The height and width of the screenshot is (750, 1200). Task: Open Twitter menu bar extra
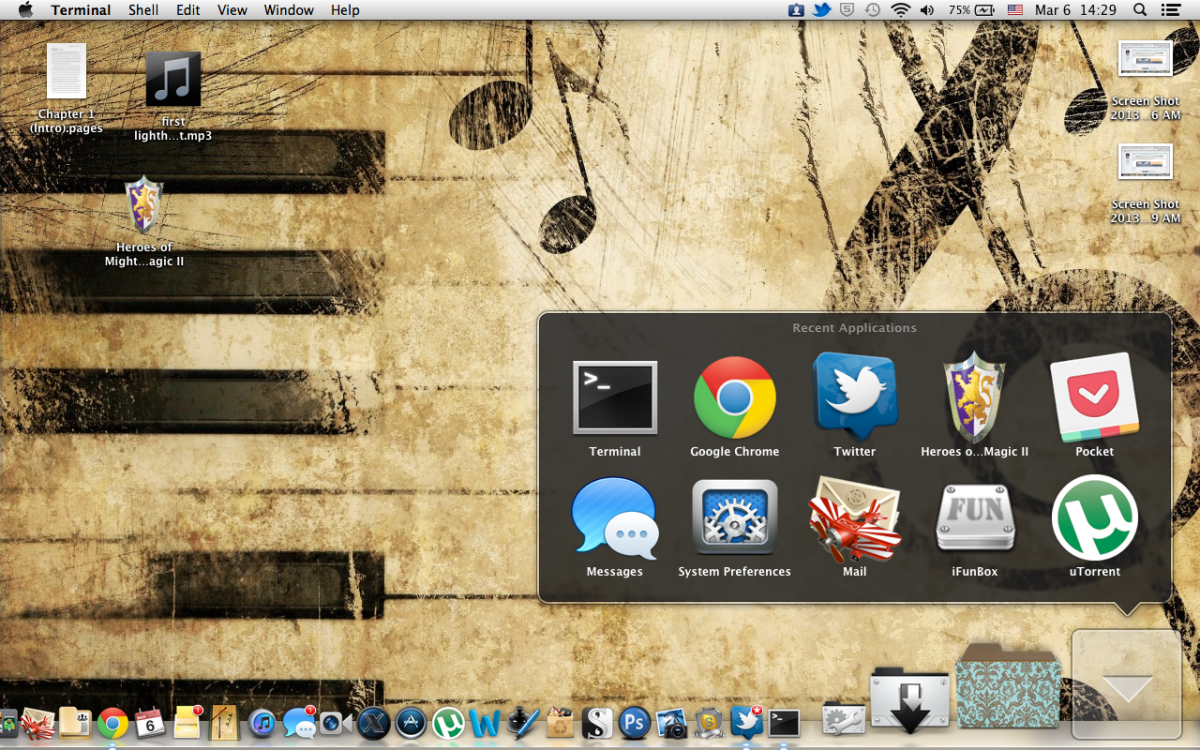pyautogui.click(x=822, y=10)
